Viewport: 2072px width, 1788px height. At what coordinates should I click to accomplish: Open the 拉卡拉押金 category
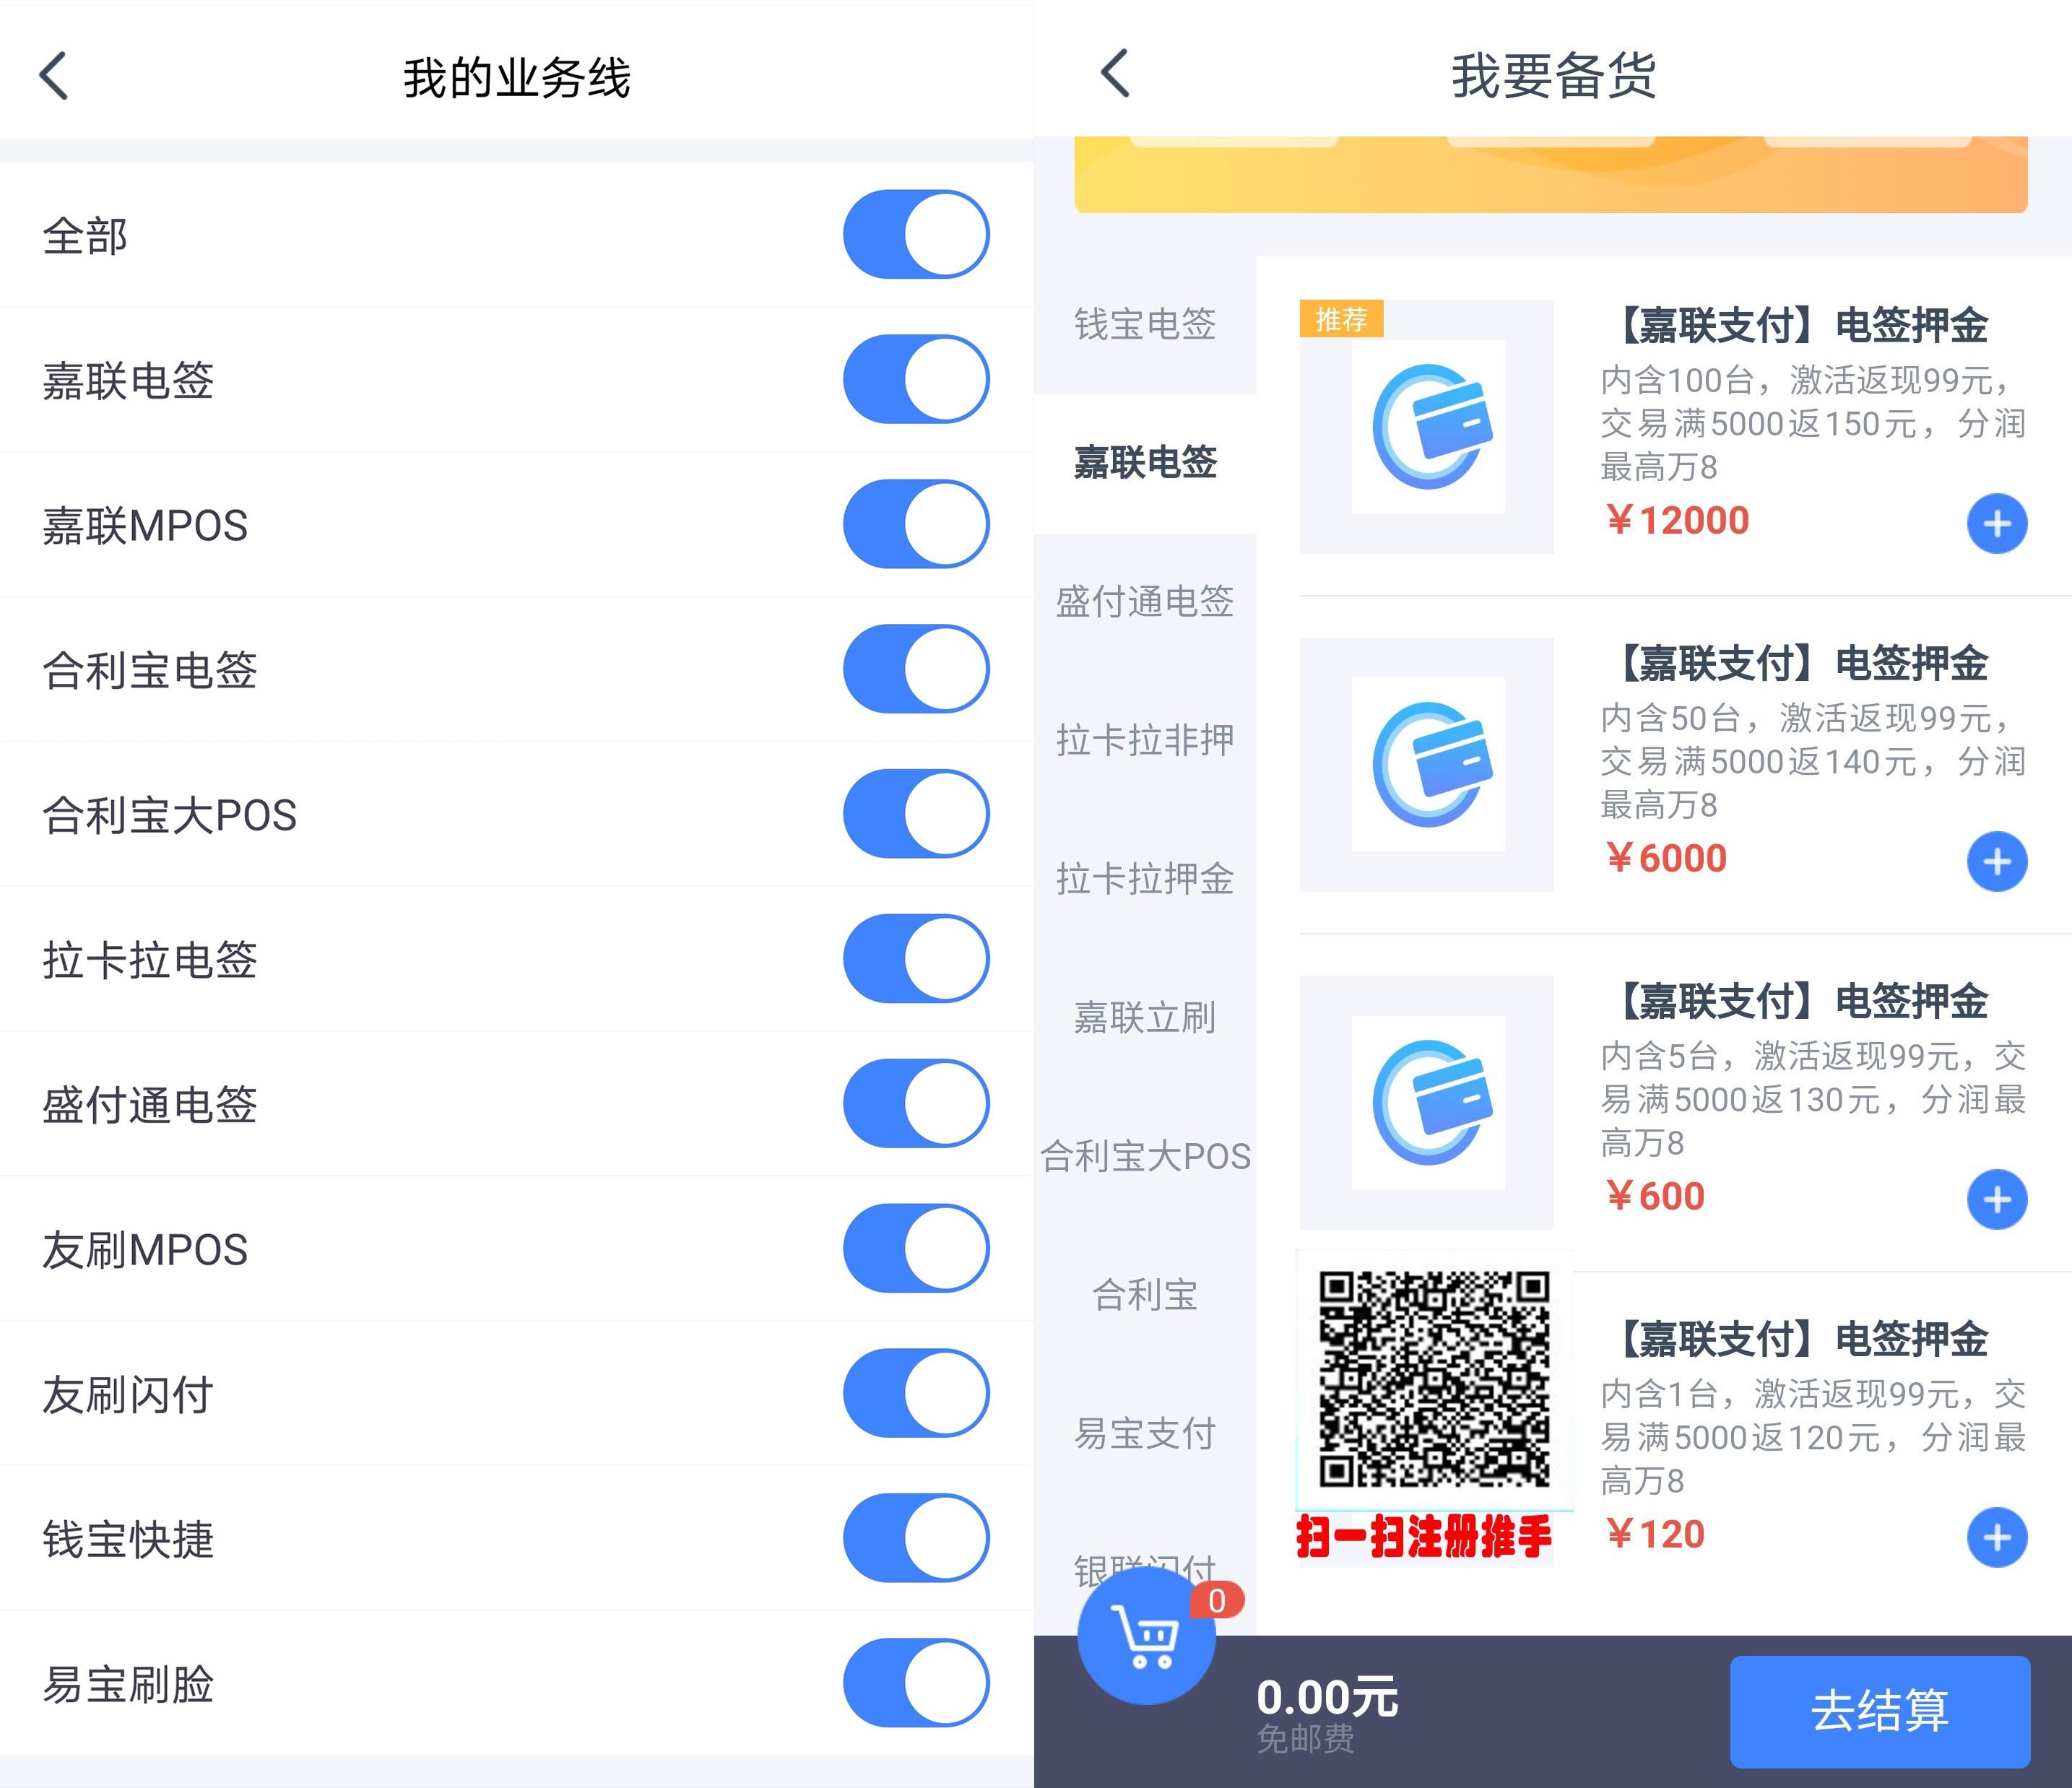[1145, 880]
